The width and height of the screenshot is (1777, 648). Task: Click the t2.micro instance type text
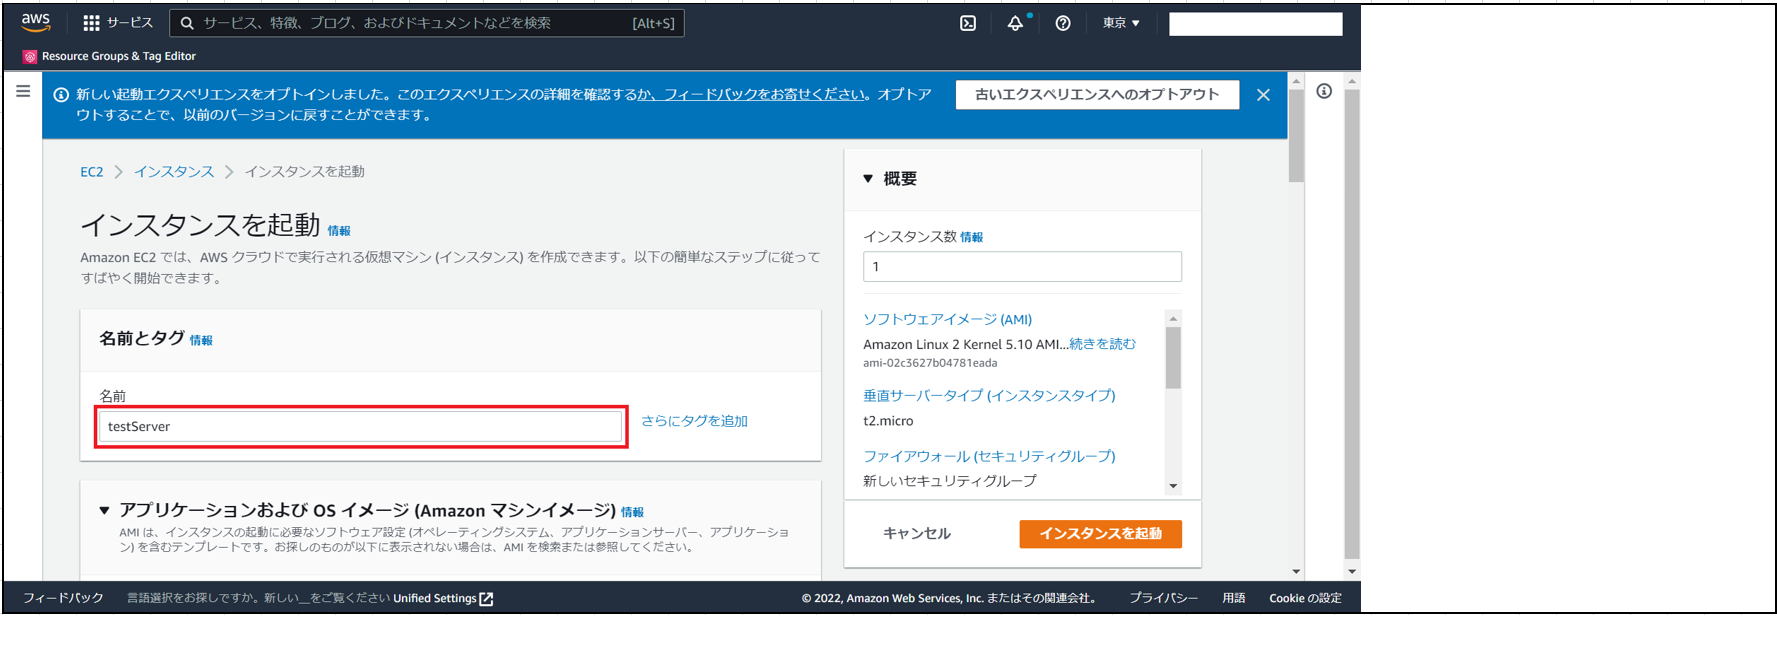pyautogui.click(x=888, y=421)
